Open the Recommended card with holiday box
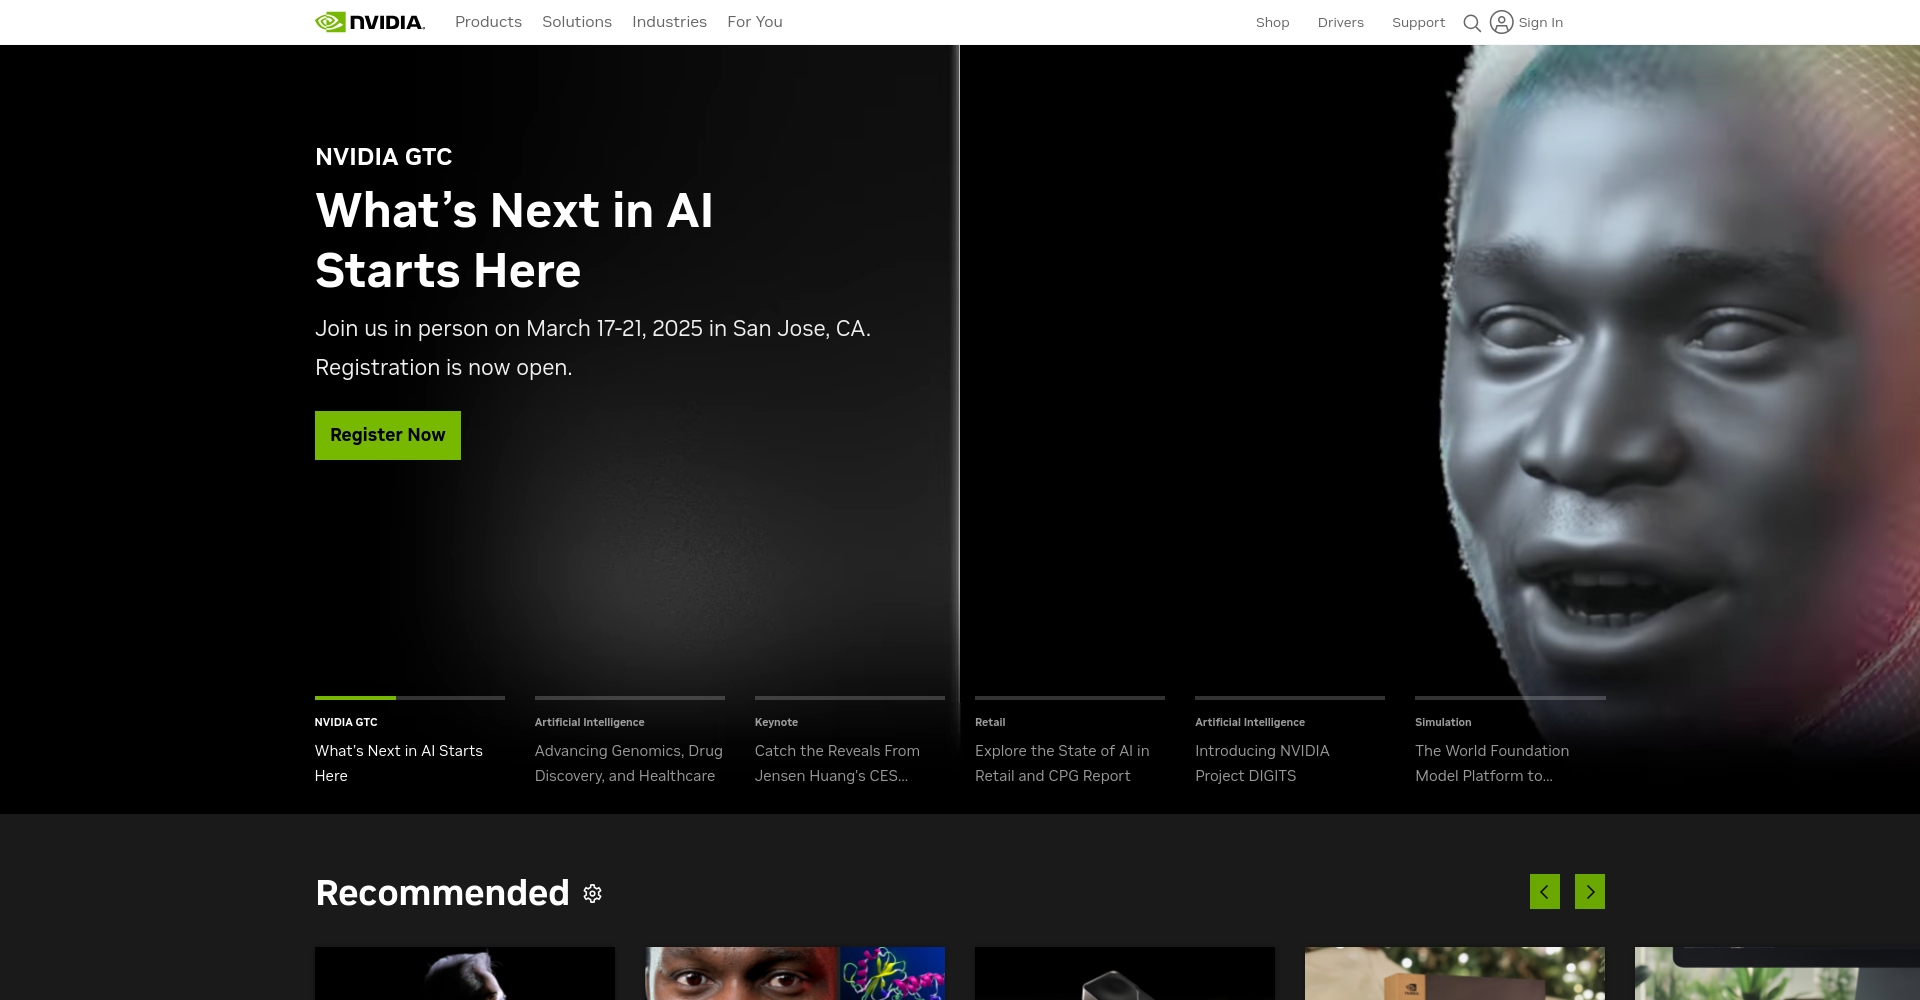The image size is (1920, 1000). (x=1455, y=973)
